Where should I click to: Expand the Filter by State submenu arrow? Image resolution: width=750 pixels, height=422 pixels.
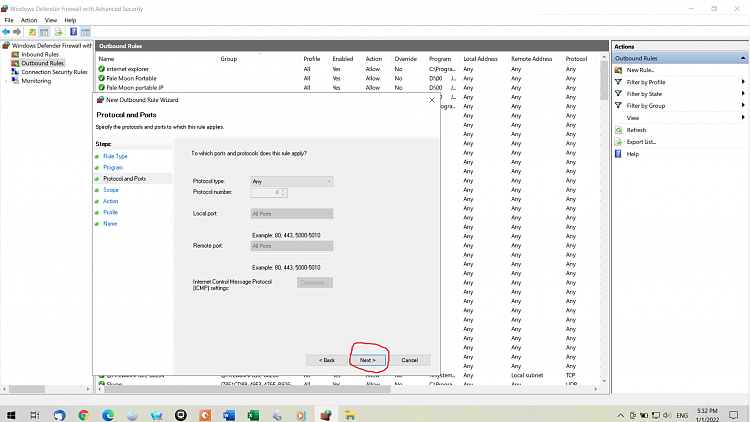[x=743, y=94]
